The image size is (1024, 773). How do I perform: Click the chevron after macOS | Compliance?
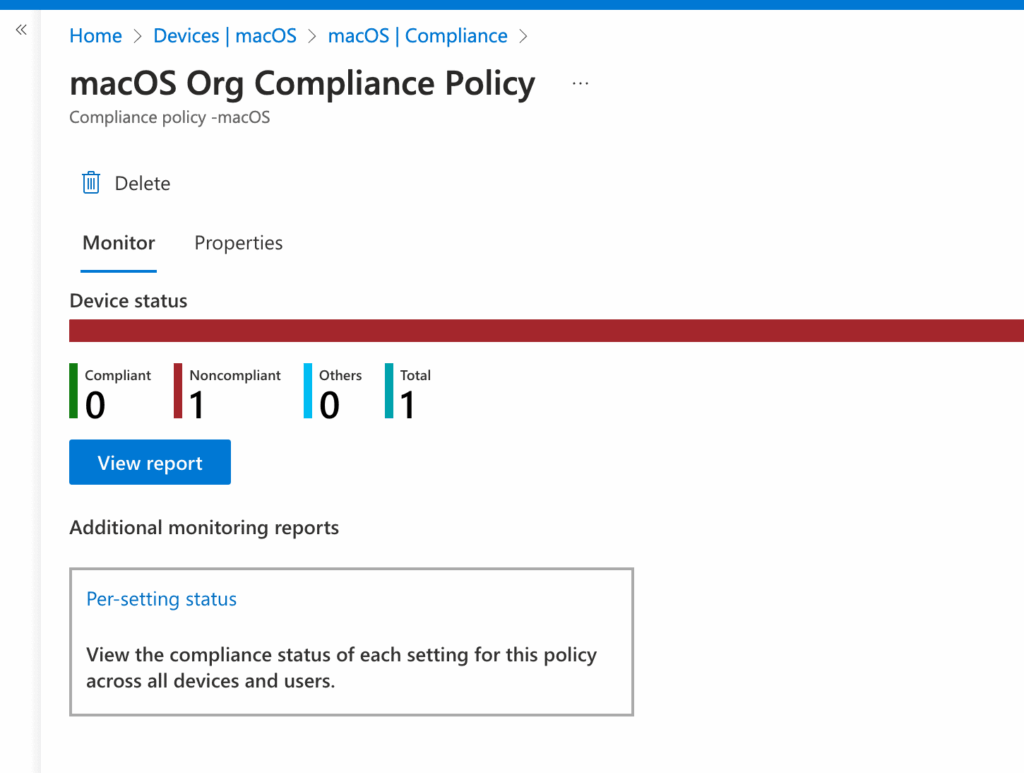pos(523,36)
